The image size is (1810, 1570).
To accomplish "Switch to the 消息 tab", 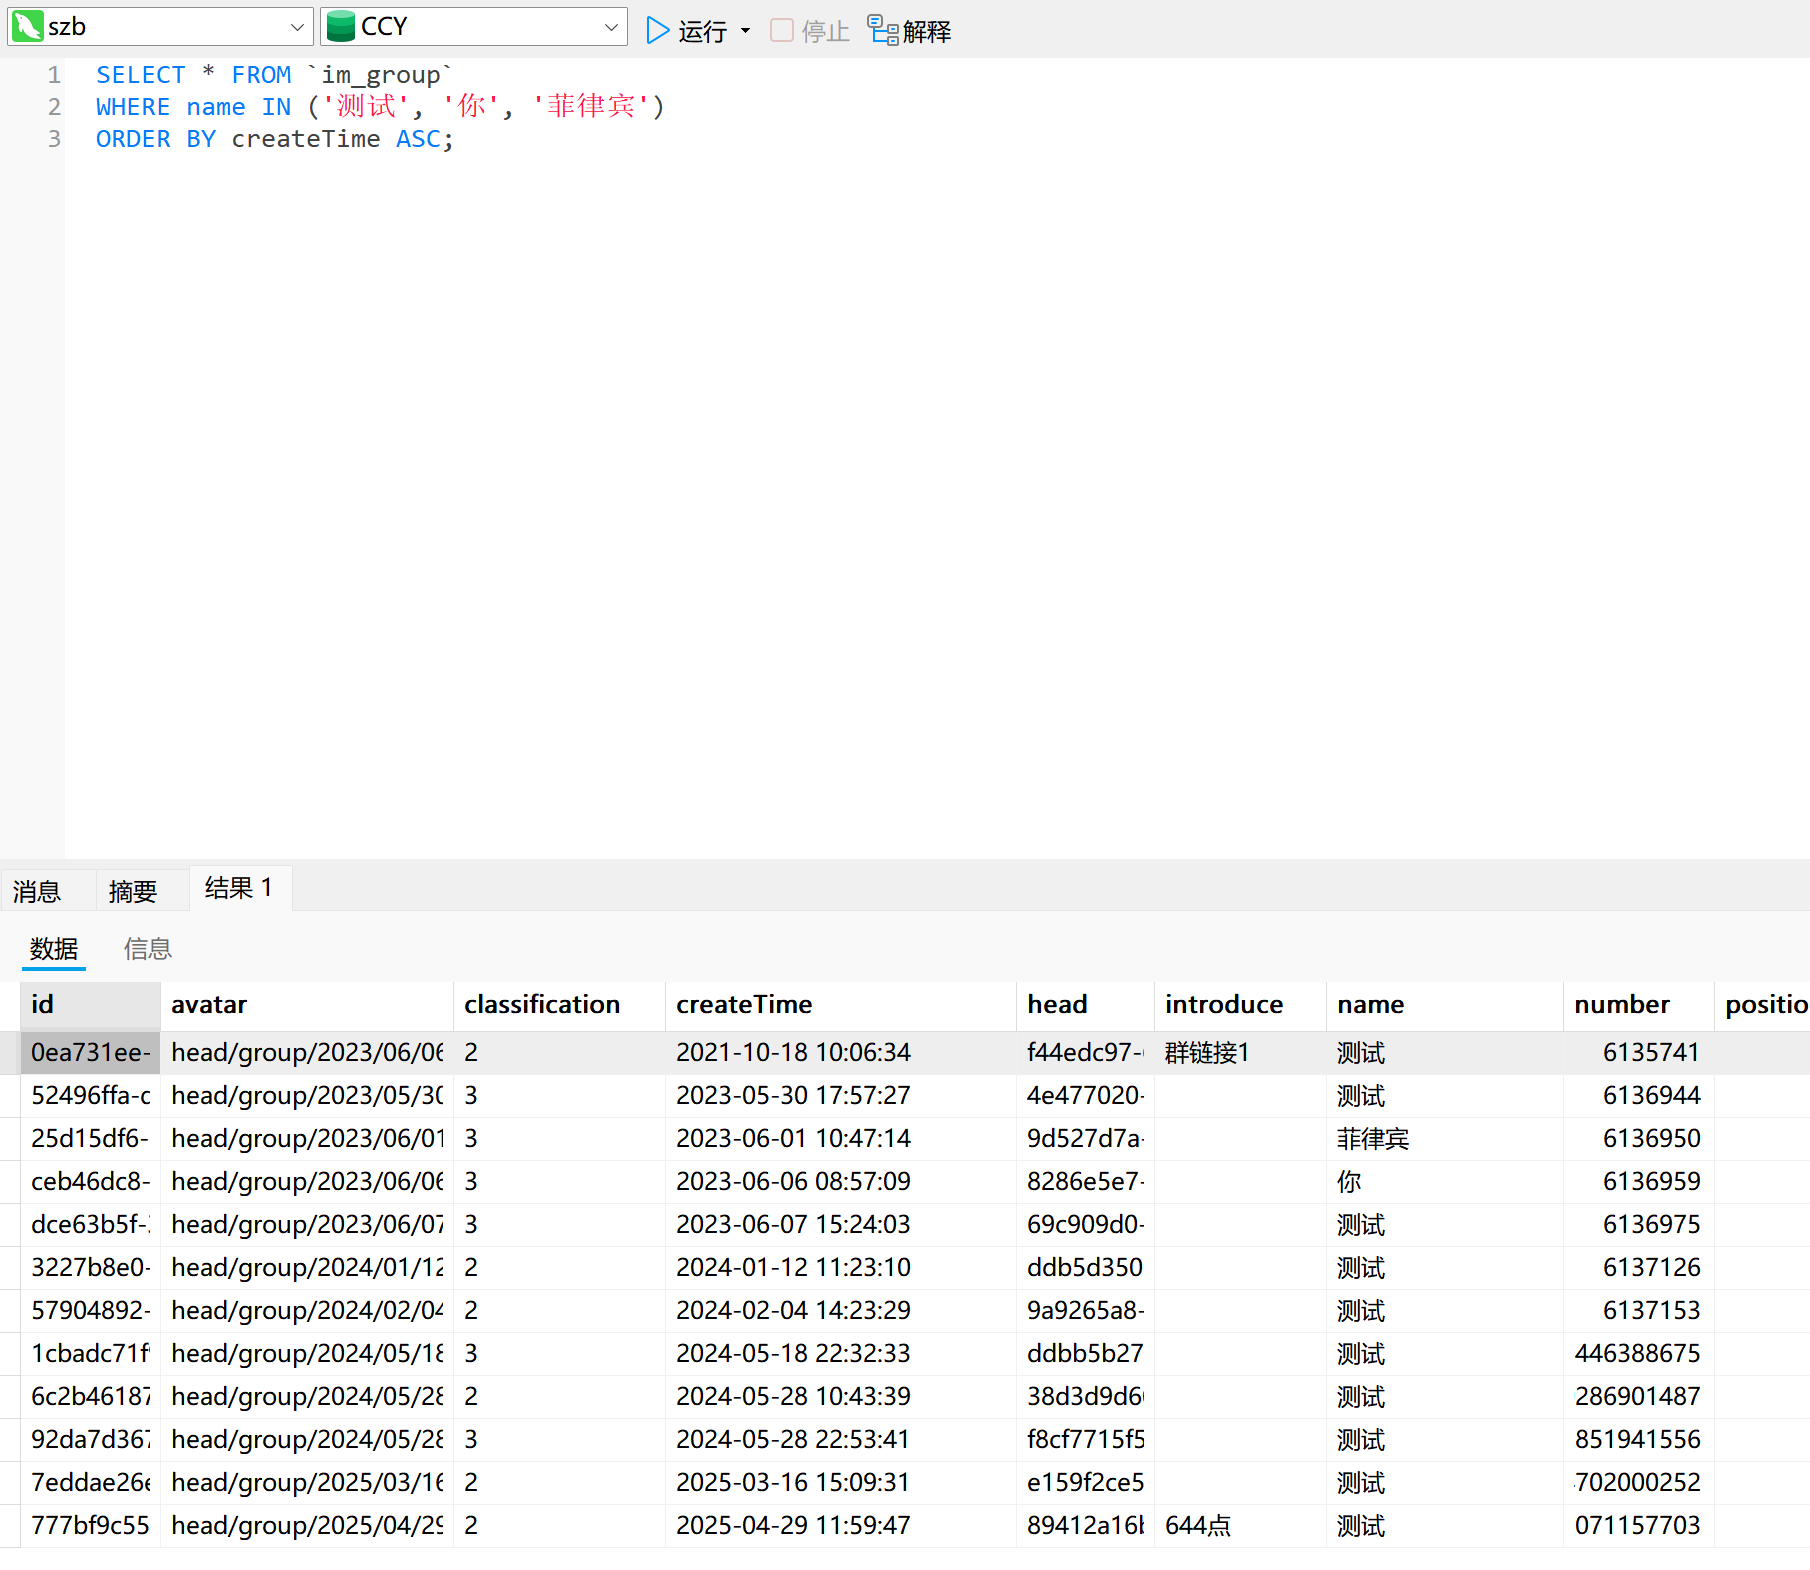I will pos(37,891).
